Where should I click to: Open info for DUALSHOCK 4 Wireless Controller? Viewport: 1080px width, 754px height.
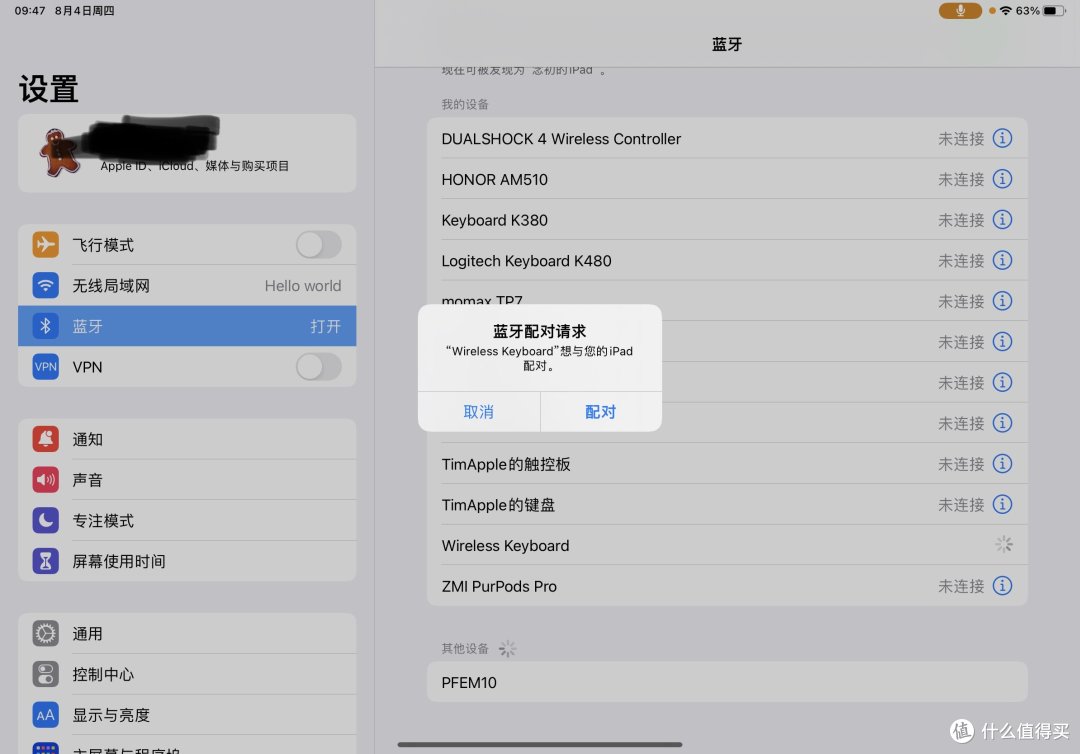(1002, 139)
